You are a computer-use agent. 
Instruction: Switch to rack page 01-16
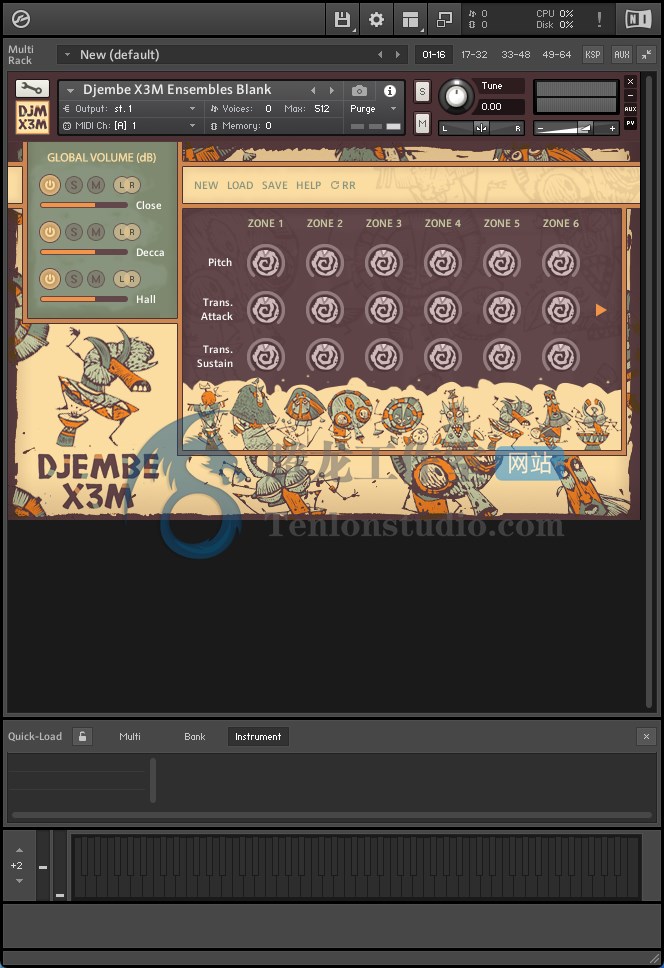(433, 54)
